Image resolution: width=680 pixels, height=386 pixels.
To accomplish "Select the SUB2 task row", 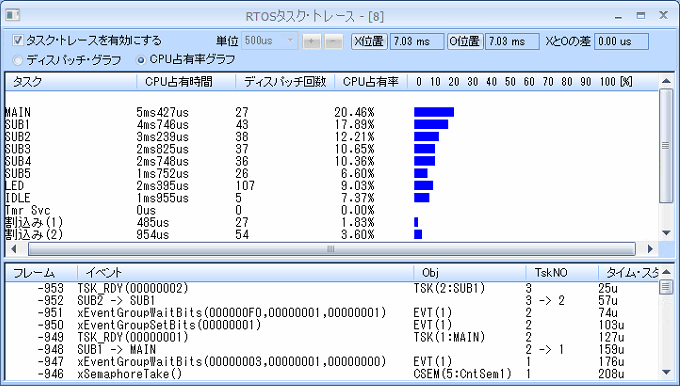I will pos(332,137).
